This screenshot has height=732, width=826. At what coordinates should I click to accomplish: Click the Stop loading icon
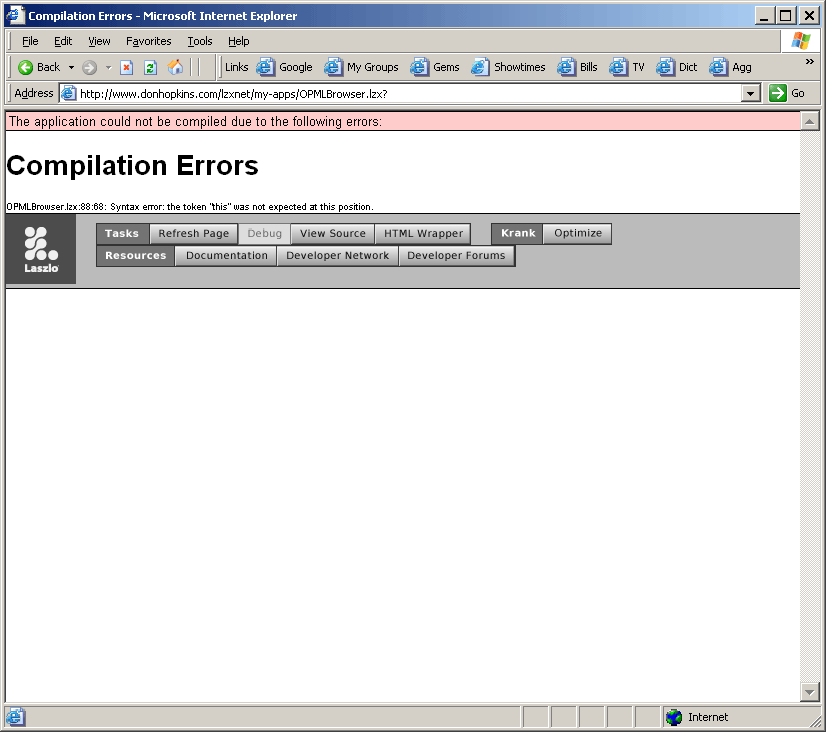point(127,67)
